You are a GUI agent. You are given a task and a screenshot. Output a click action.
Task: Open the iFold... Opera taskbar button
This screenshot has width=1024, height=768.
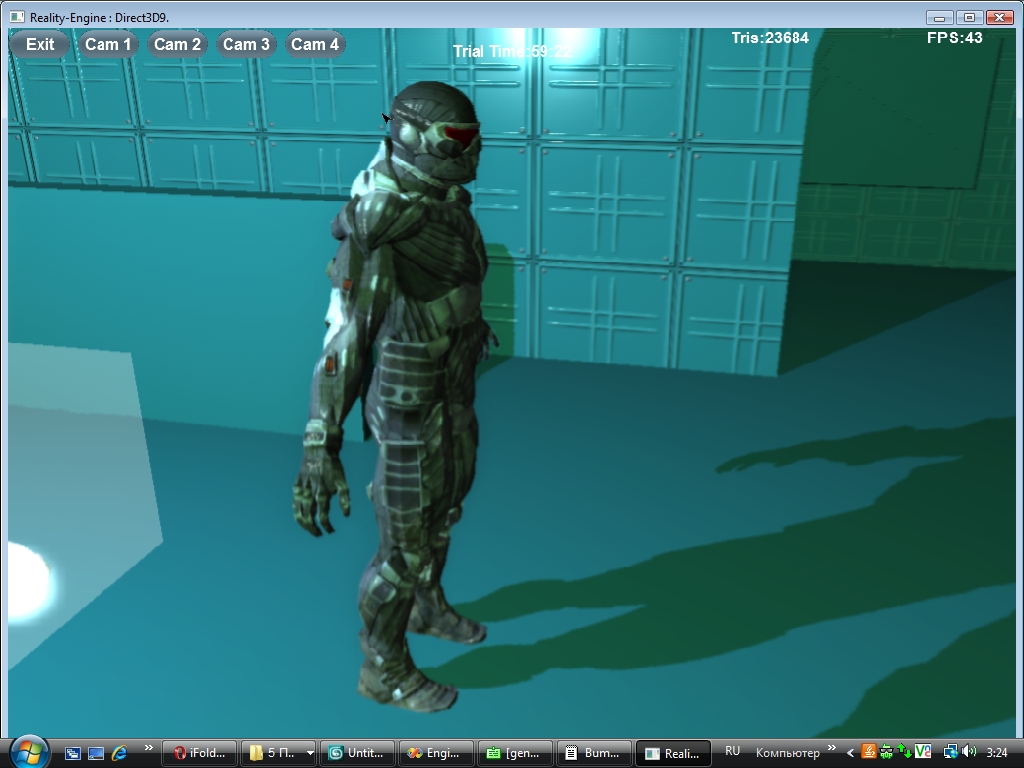(x=199, y=753)
